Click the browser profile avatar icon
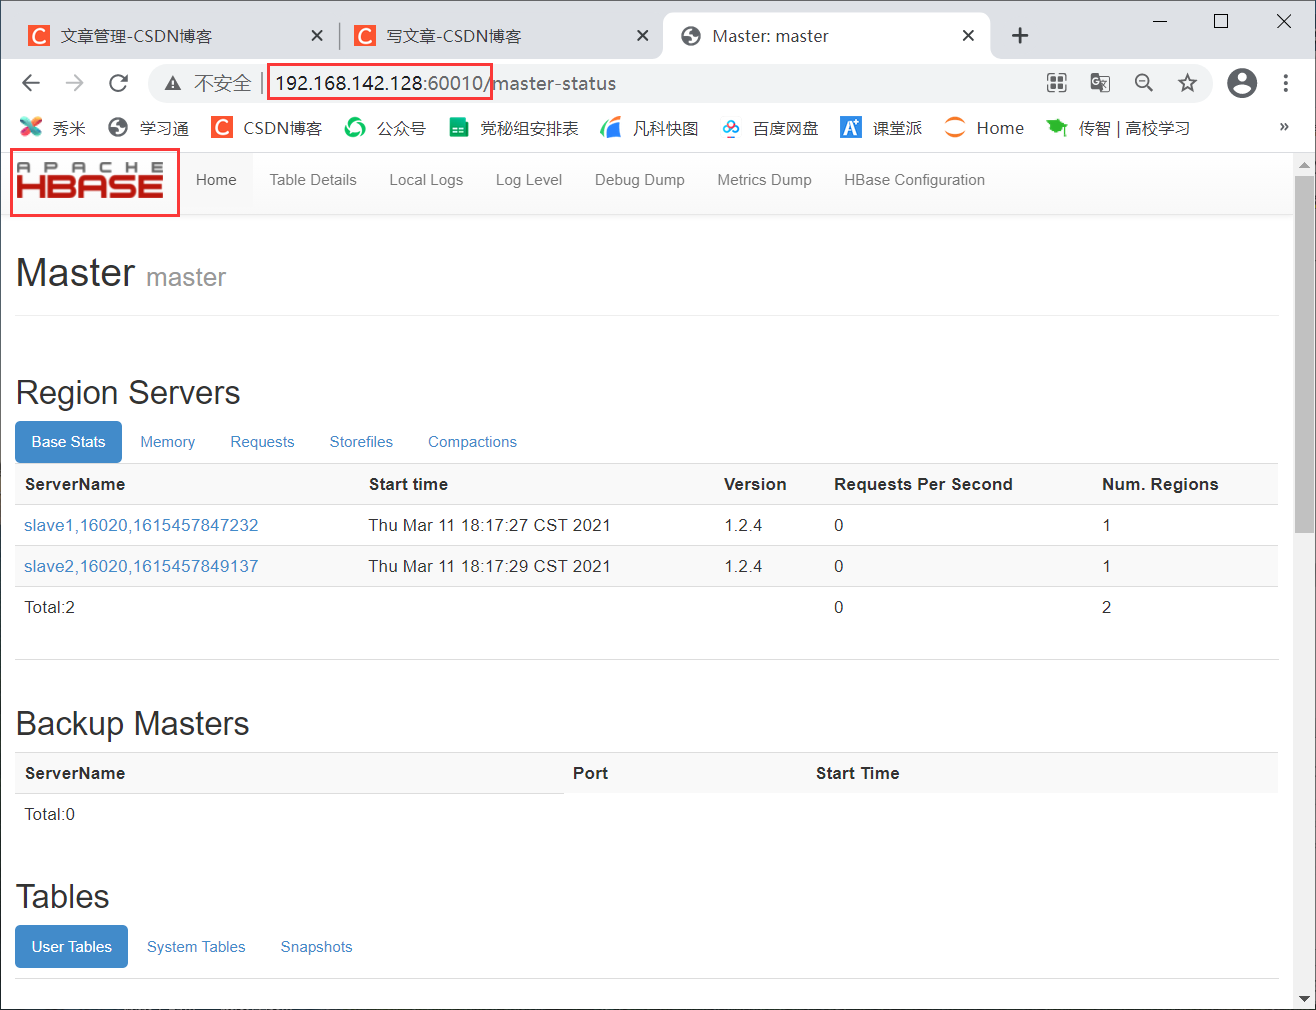 pos(1241,83)
